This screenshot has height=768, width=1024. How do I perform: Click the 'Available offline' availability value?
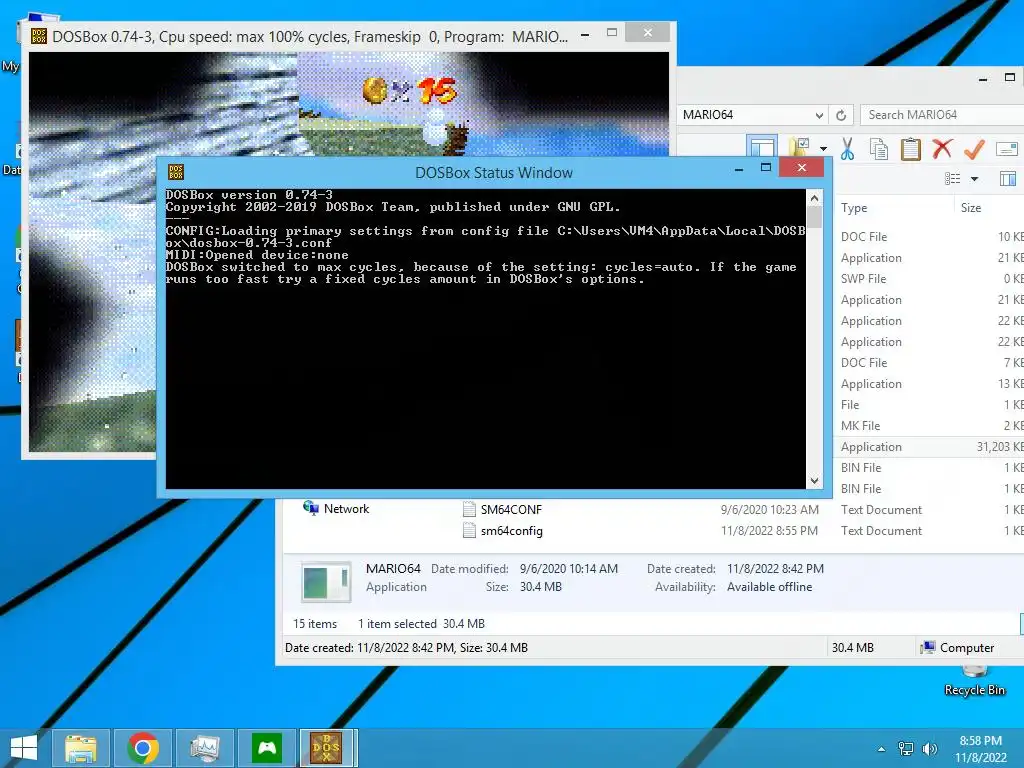pos(769,587)
